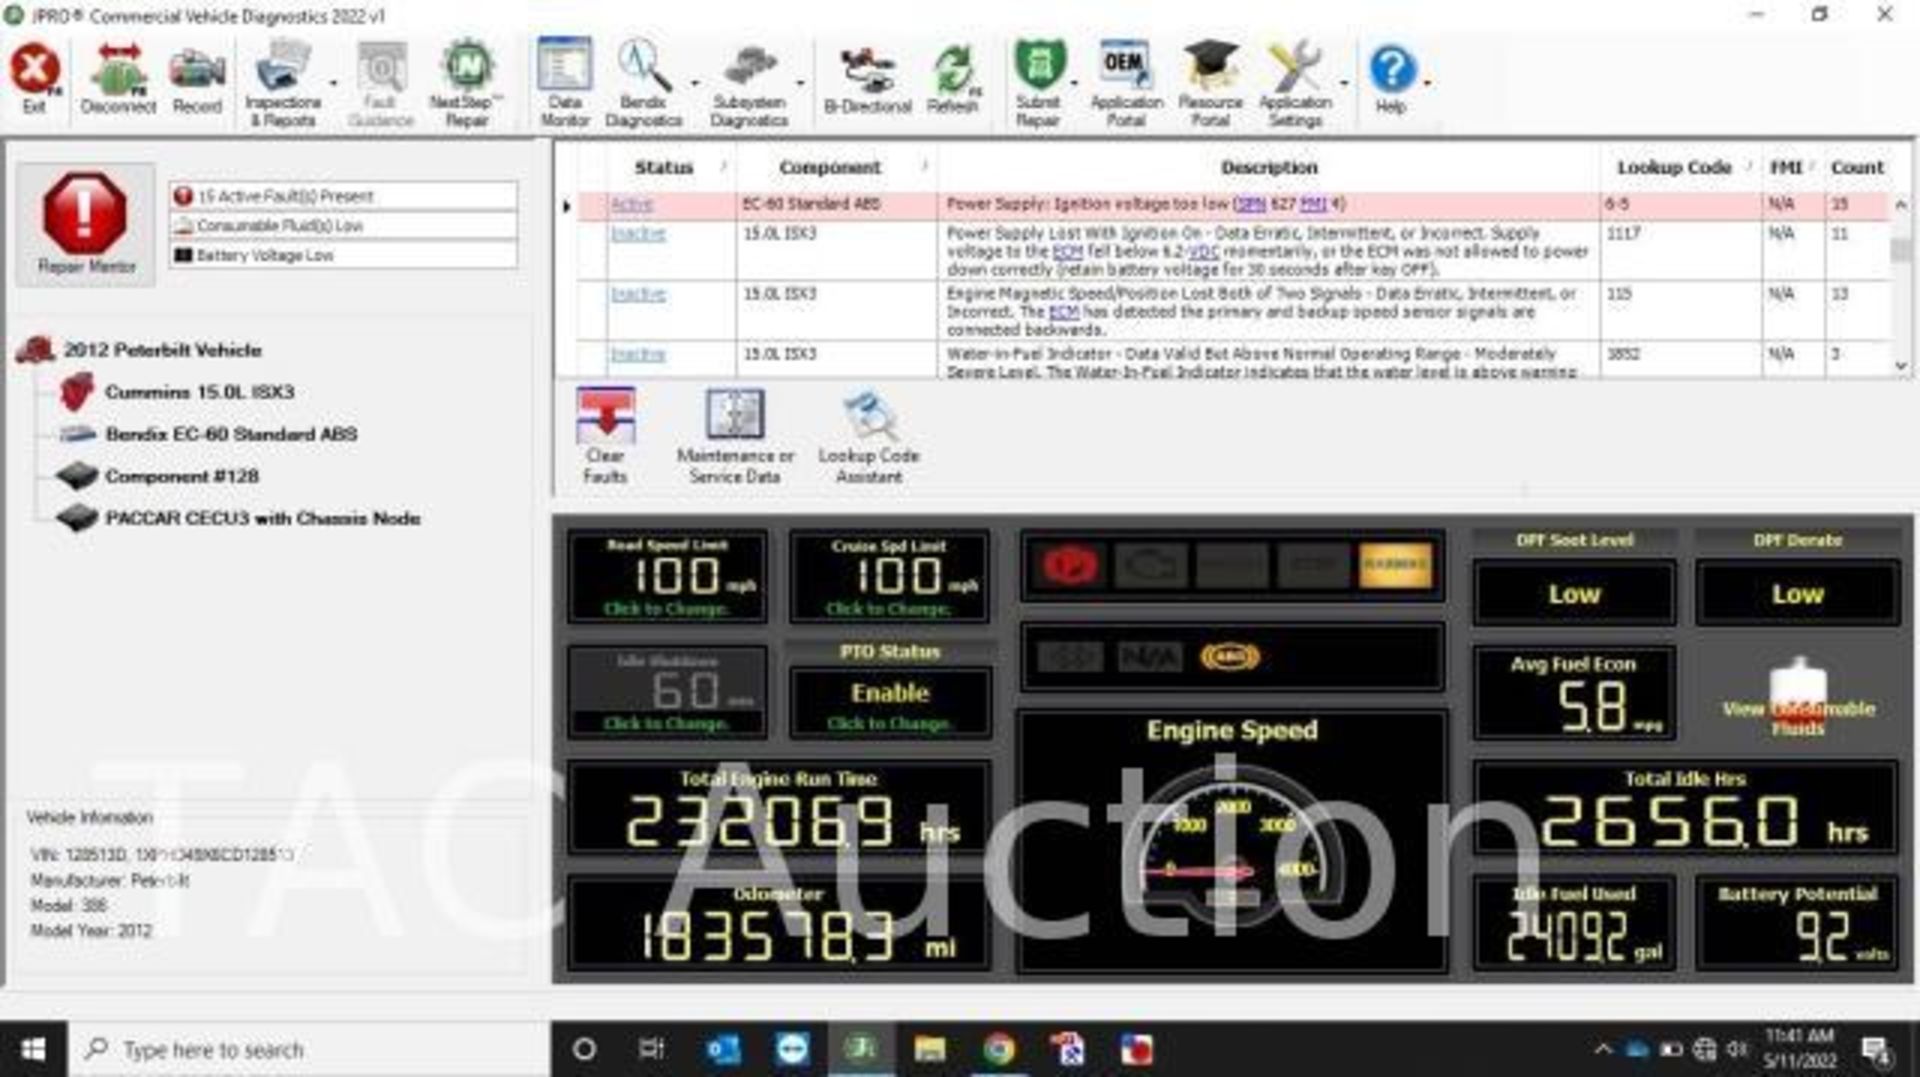Open the Lookup Code Assistant
The width and height of the screenshot is (1920, 1077).
click(869, 436)
